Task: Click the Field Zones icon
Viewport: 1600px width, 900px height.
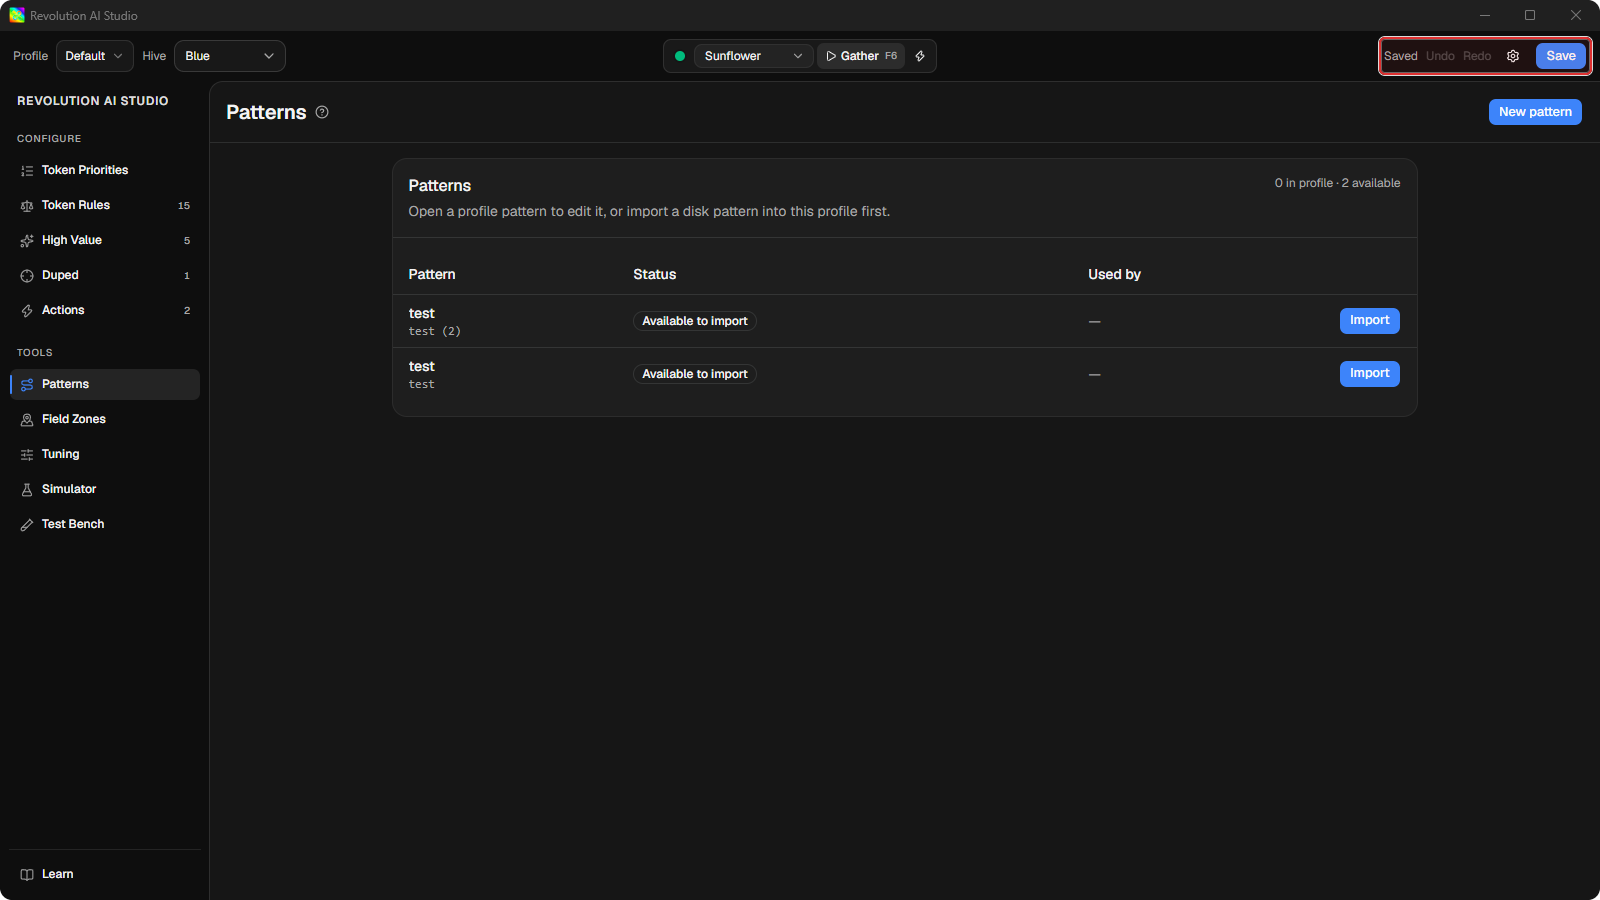Action: [x=27, y=420]
